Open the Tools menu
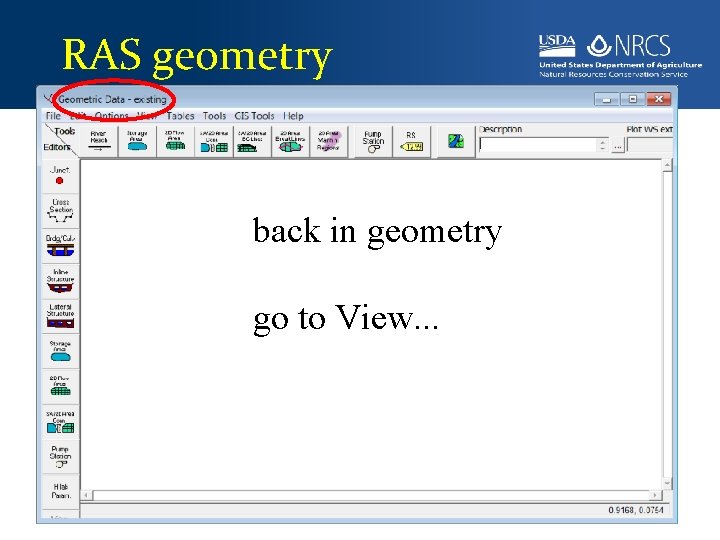Viewport: 720px width, 540px height. click(x=214, y=116)
